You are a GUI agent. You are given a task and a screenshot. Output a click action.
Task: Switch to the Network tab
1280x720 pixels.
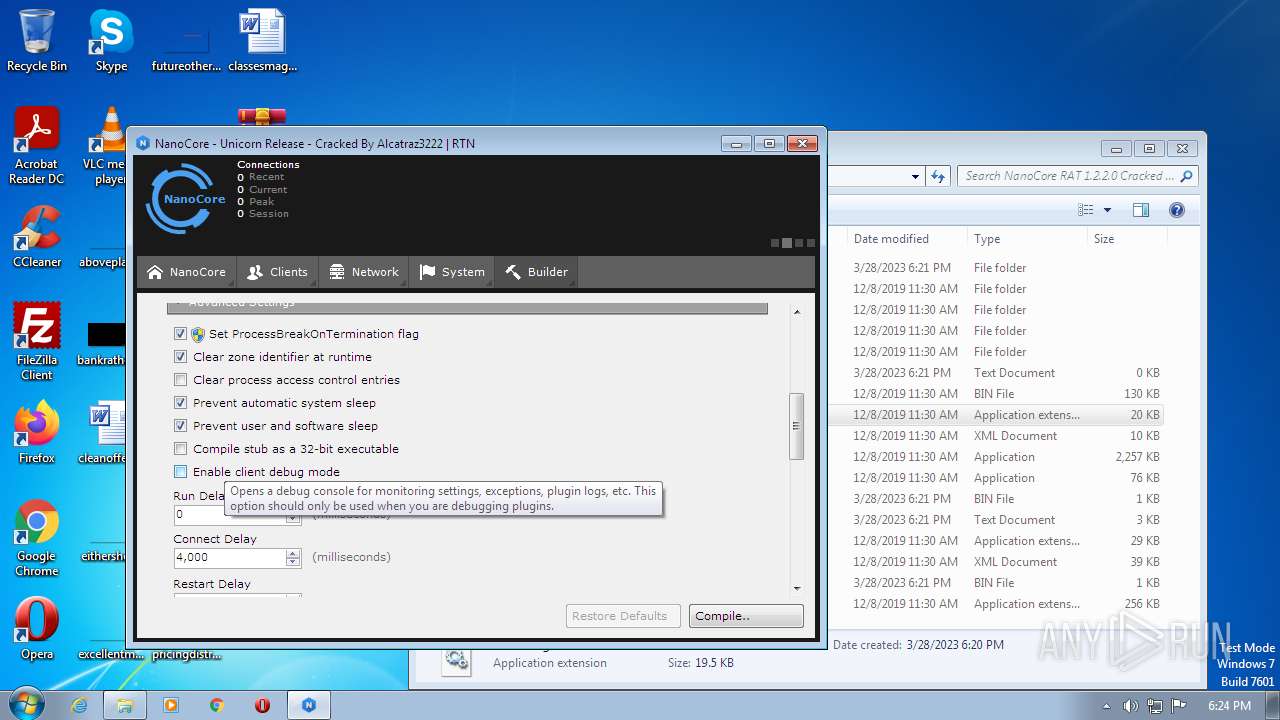(363, 272)
